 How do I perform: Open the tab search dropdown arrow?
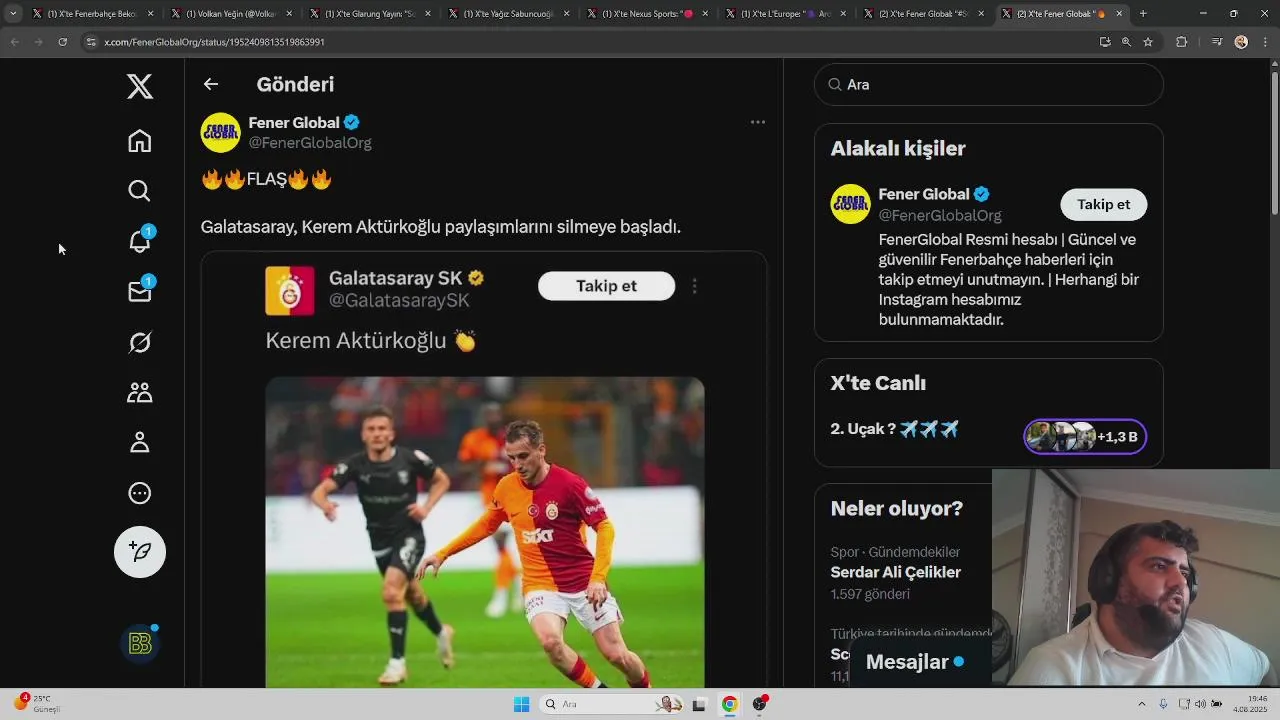[x=13, y=14]
